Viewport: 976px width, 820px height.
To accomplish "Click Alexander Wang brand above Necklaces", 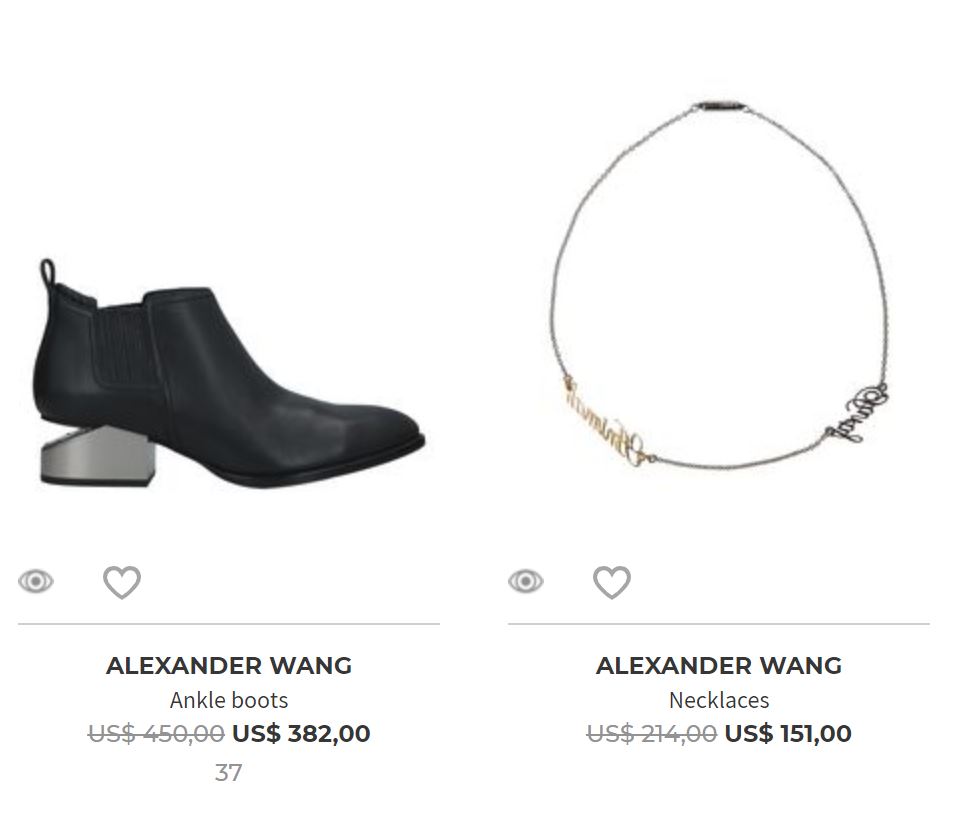I will [x=719, y=666].
